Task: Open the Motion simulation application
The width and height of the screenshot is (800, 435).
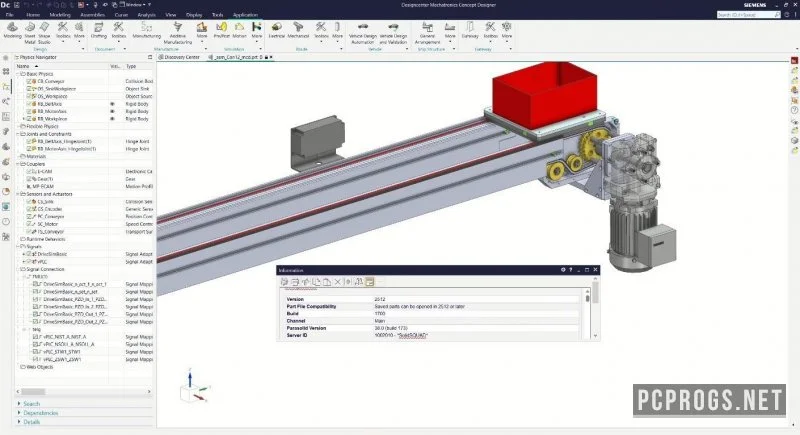Action: (x=239, y=30)
